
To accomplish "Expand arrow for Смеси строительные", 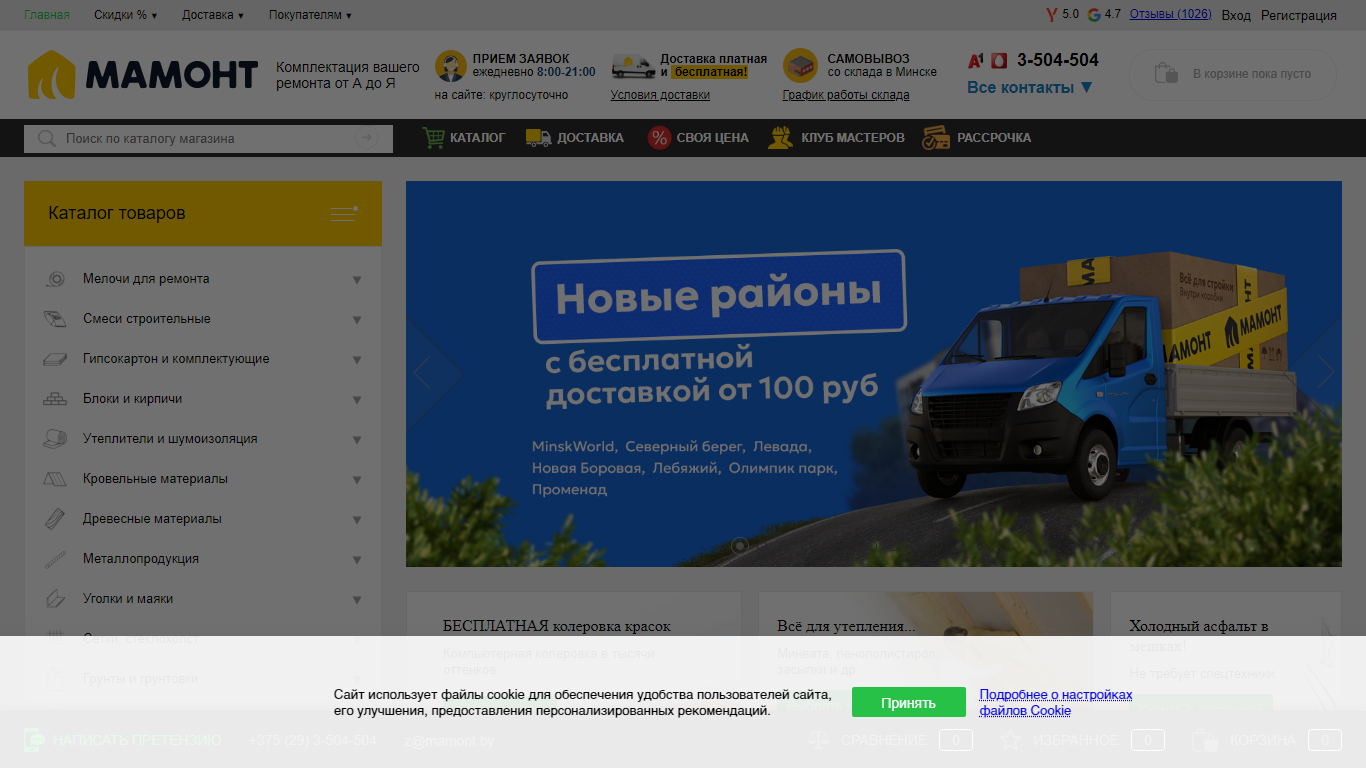I will coord(357,320).
